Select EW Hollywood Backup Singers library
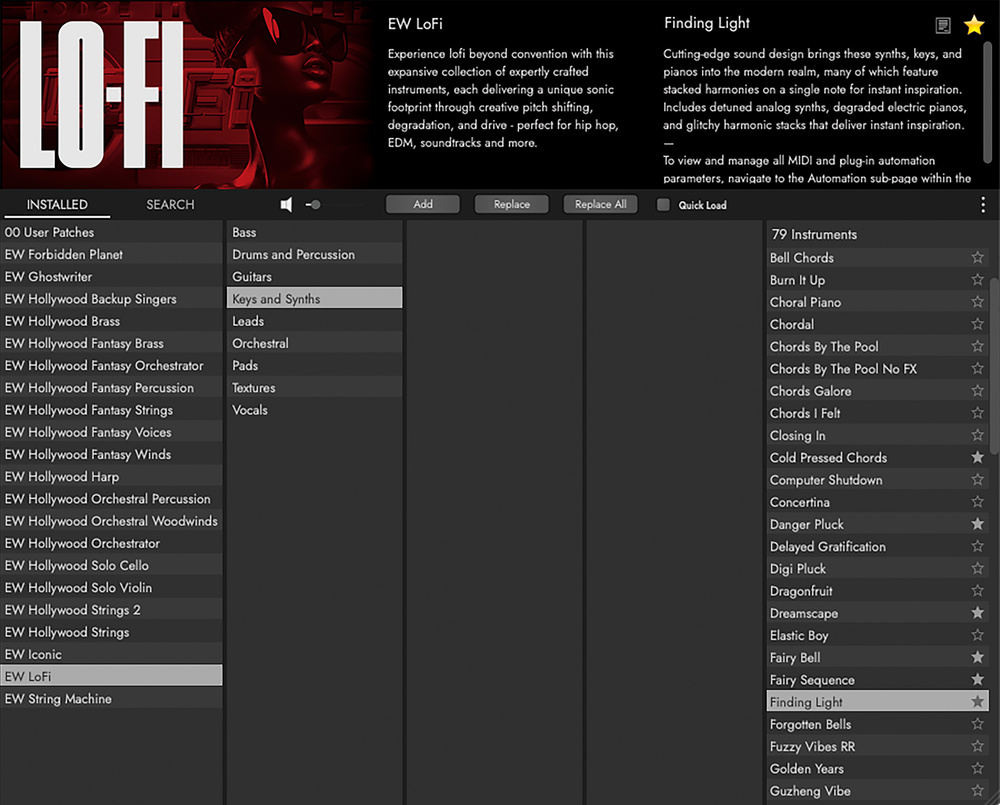The height and width of the screenshot is (805, 1000). [112, 299]
